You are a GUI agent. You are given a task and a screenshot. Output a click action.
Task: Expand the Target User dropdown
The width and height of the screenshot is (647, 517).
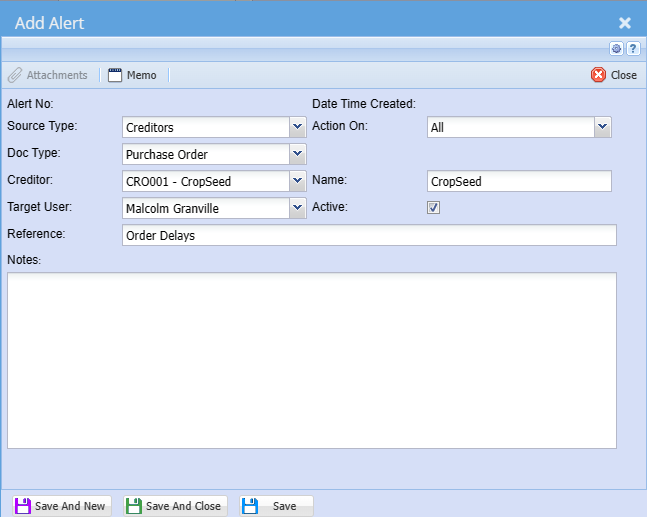pos(297,208)
